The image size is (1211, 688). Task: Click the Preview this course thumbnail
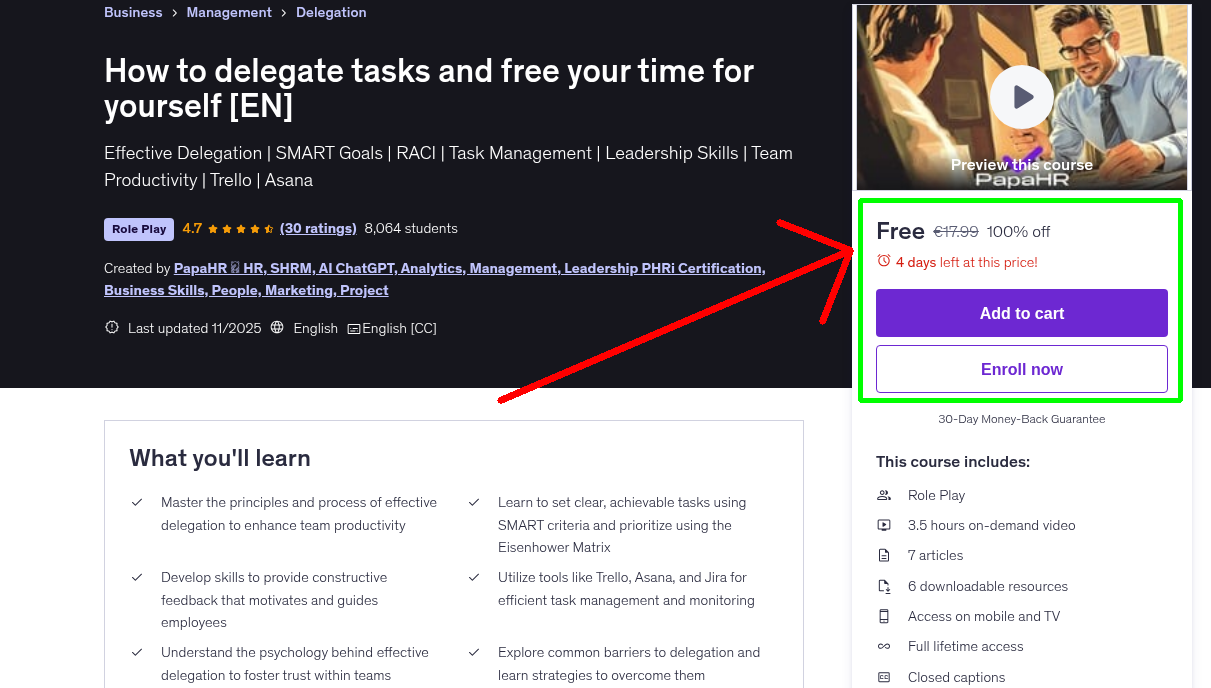(x=1021, y=164)
